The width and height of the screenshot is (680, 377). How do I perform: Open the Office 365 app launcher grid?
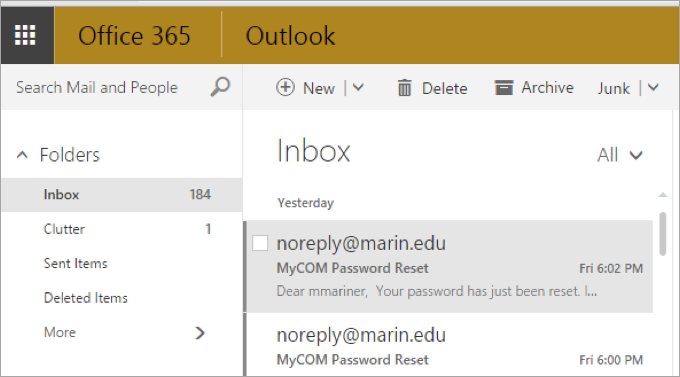coord(25,35)
